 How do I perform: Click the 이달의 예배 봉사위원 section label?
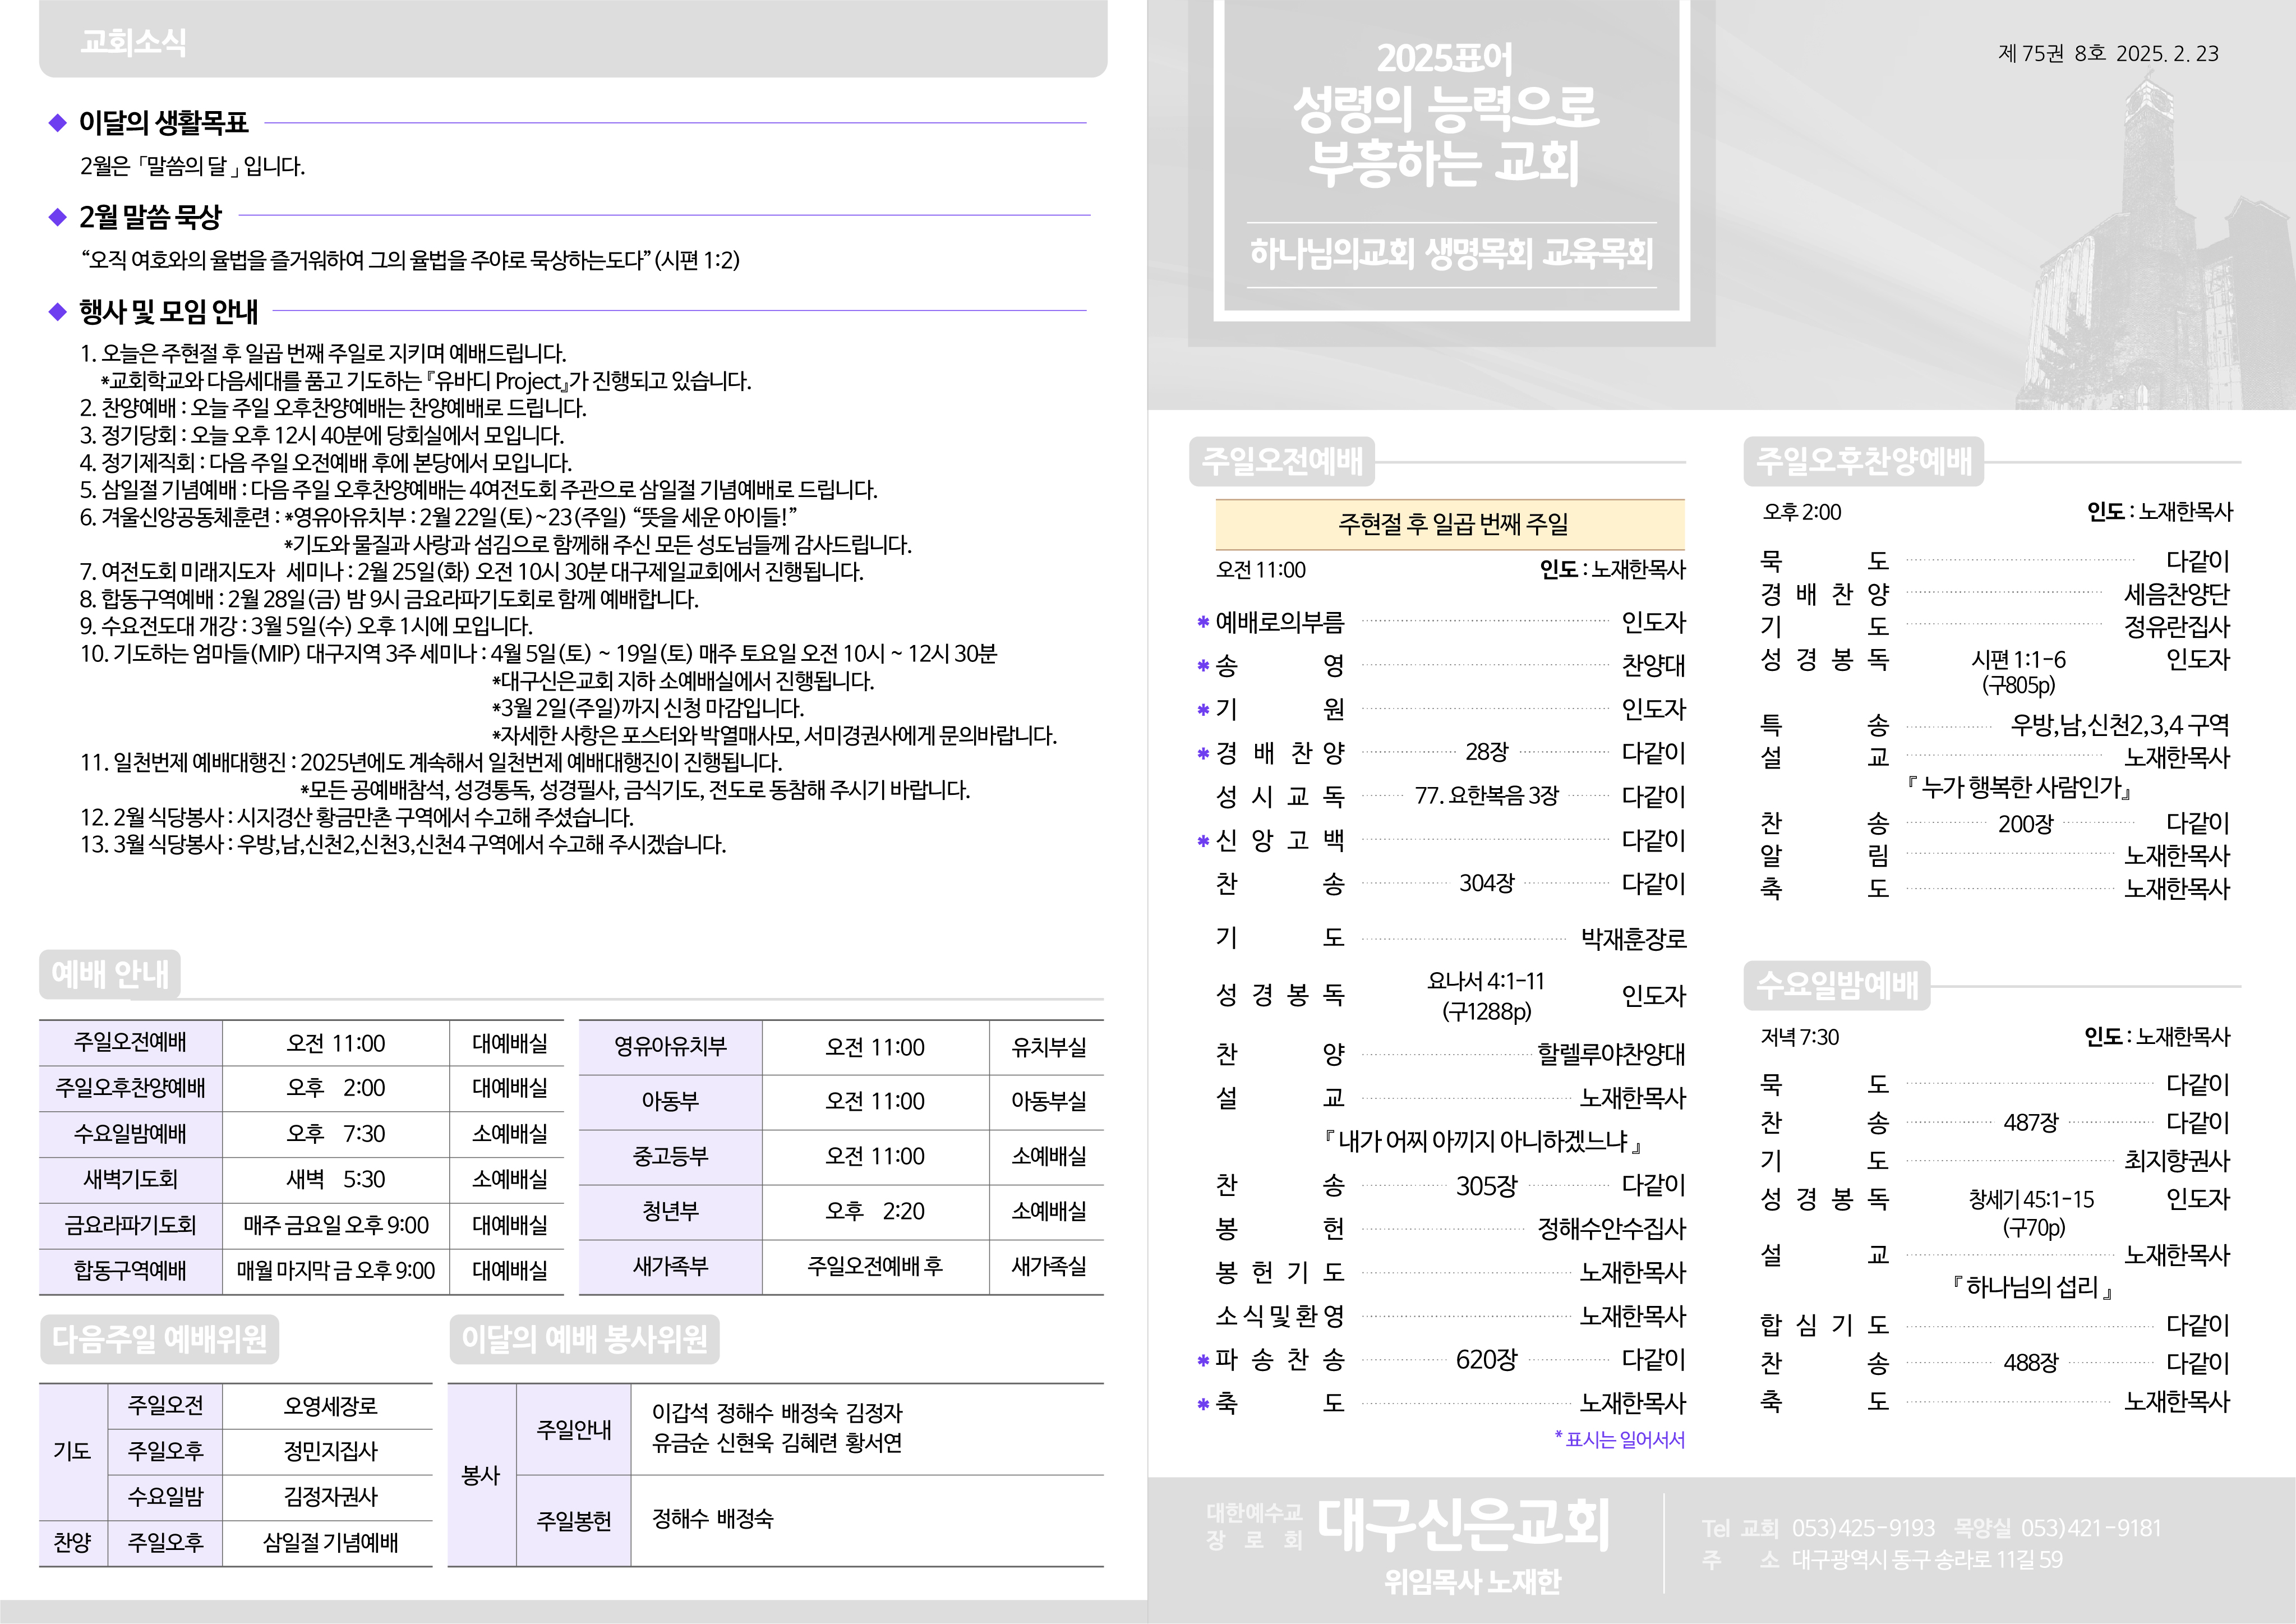[x=584, y=1339]
